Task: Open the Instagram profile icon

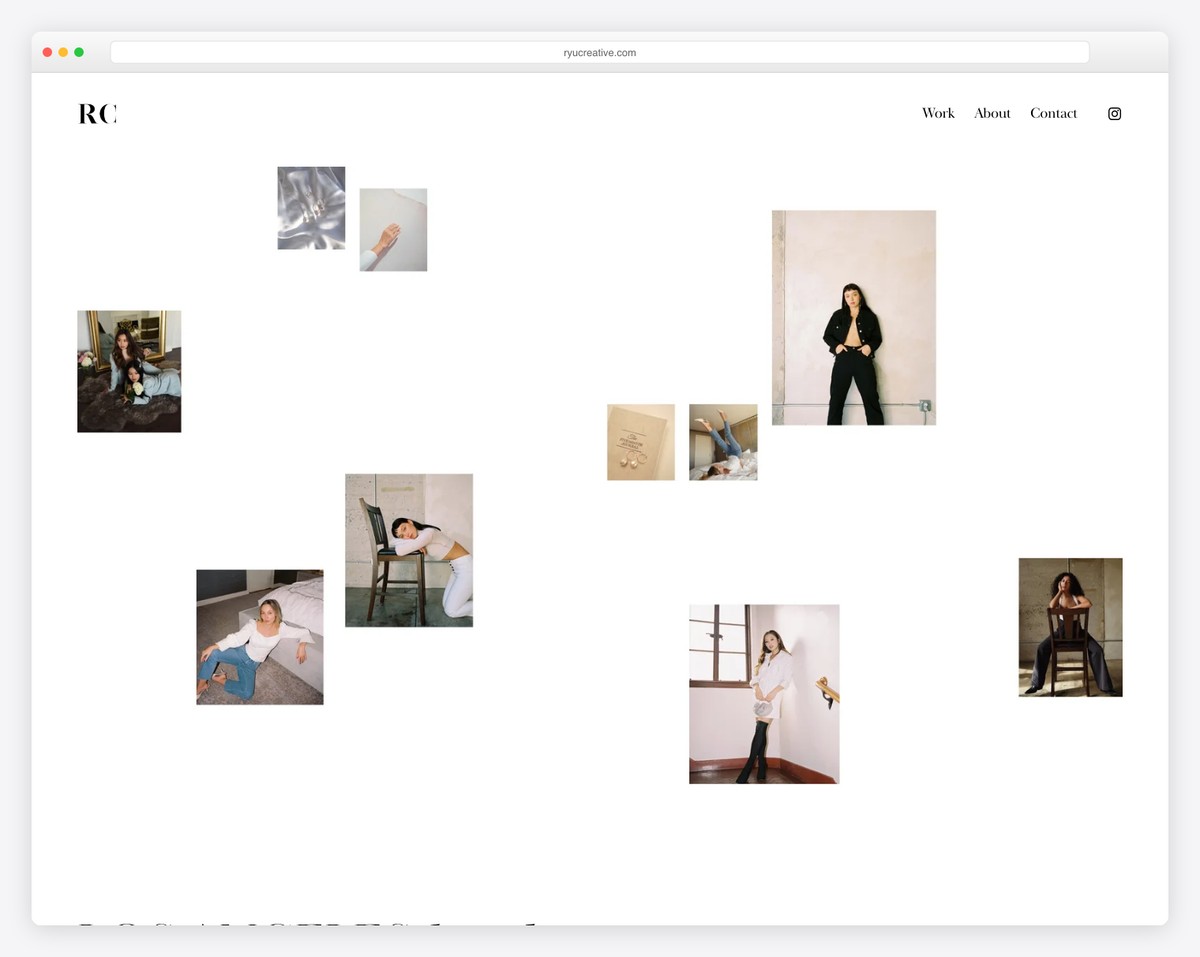Action: tap(1114, 113)
